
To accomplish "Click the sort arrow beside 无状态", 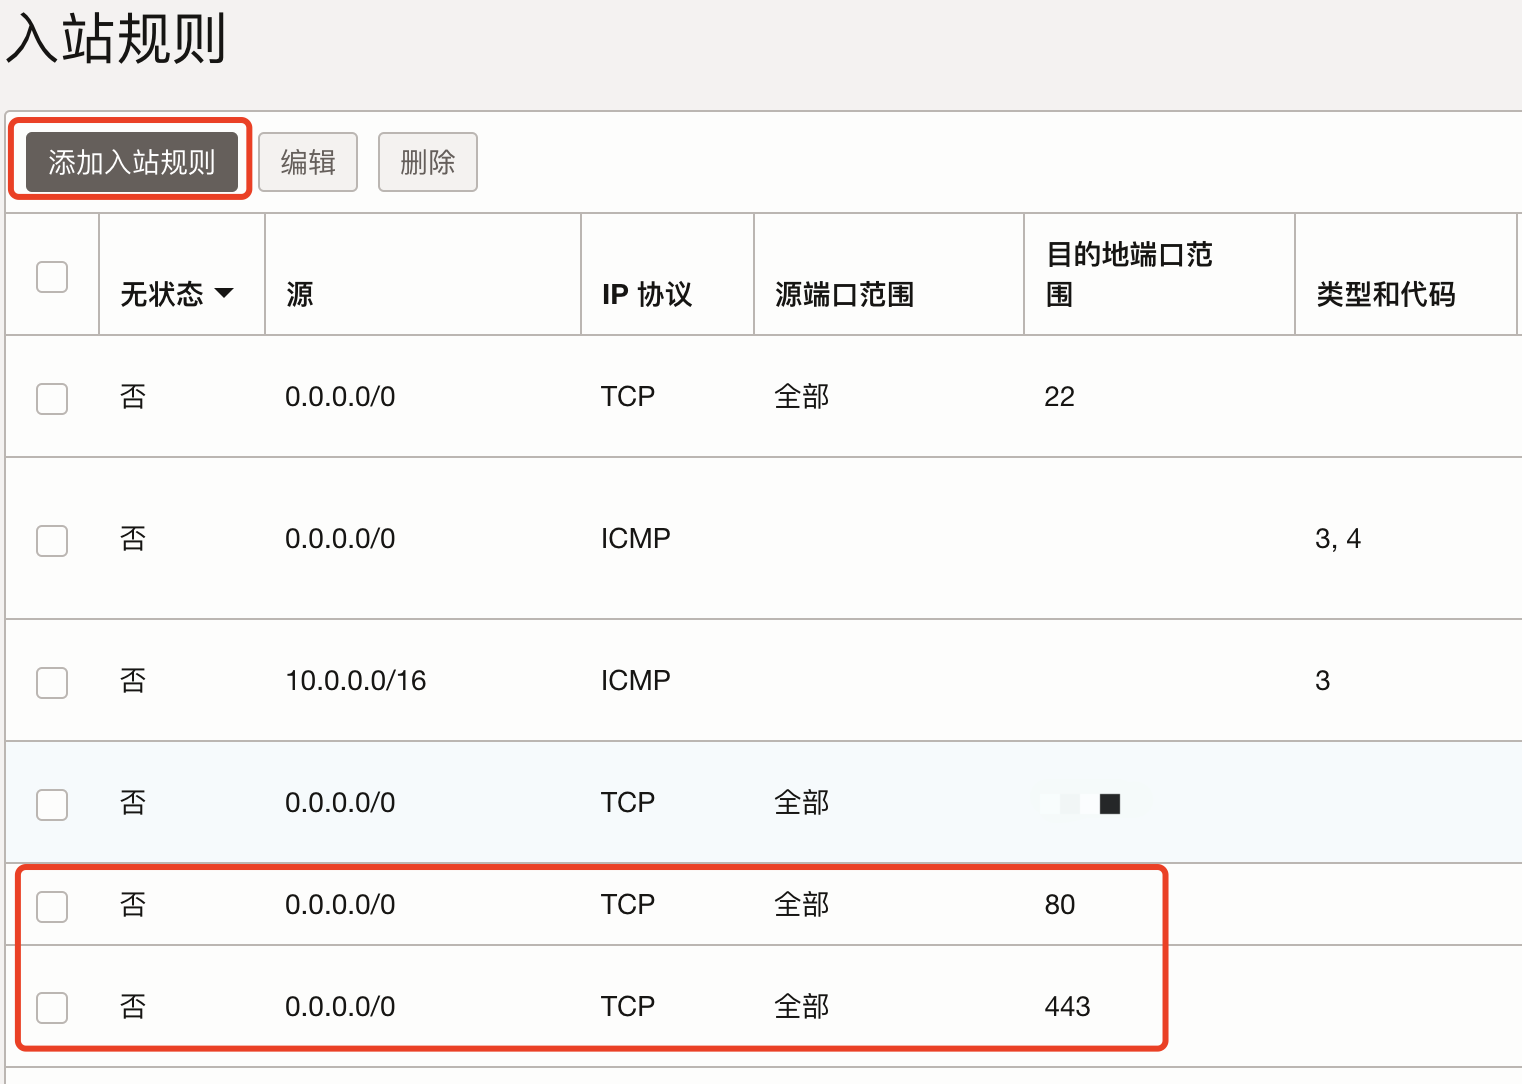I will coord(225,294).
